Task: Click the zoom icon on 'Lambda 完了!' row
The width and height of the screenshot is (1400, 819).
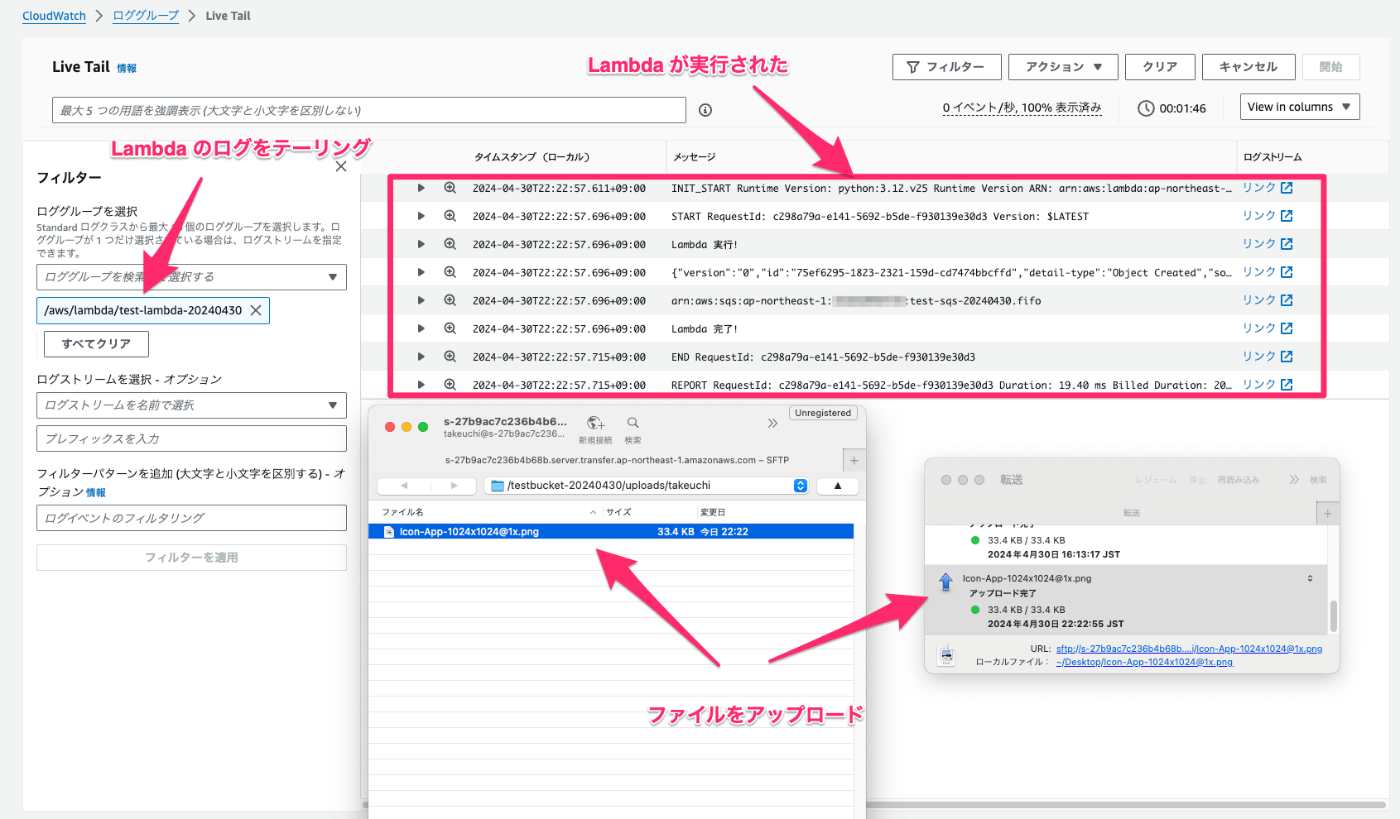Action: tap(450, 328)
